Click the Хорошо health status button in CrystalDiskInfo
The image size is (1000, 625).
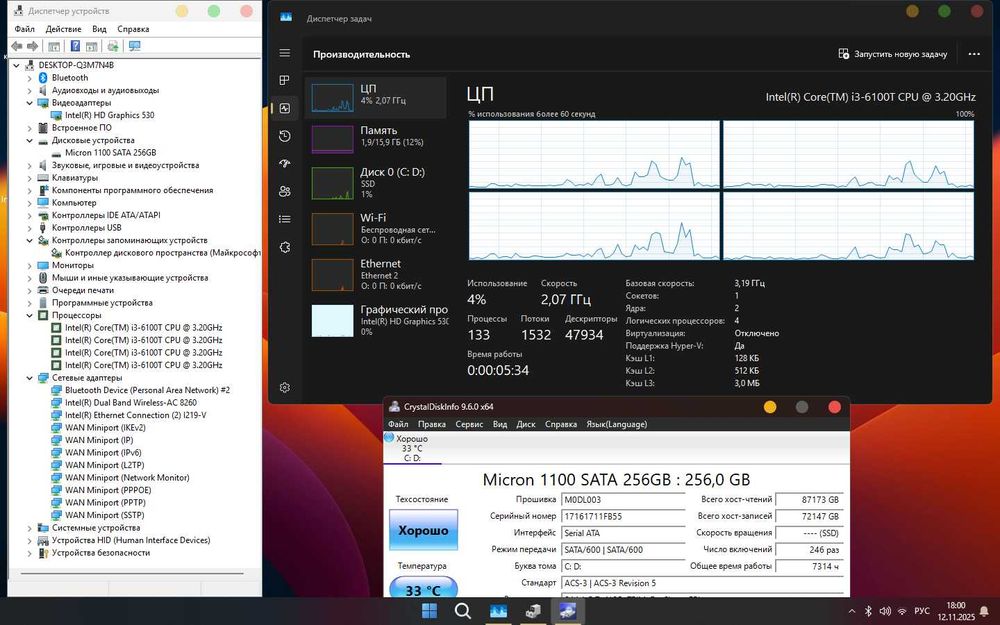(423, 530)
